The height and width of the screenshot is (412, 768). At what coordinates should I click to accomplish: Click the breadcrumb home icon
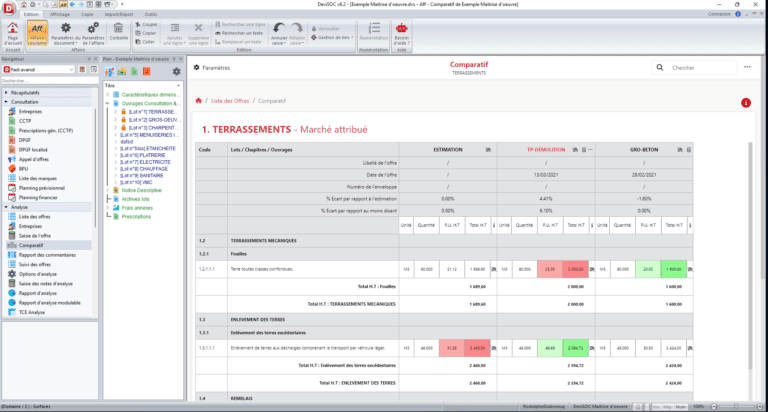click(x=199, y=101)
